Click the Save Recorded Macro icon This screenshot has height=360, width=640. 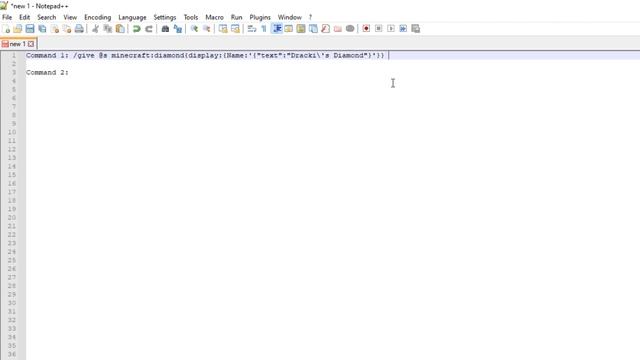click(x=416, y=29)
